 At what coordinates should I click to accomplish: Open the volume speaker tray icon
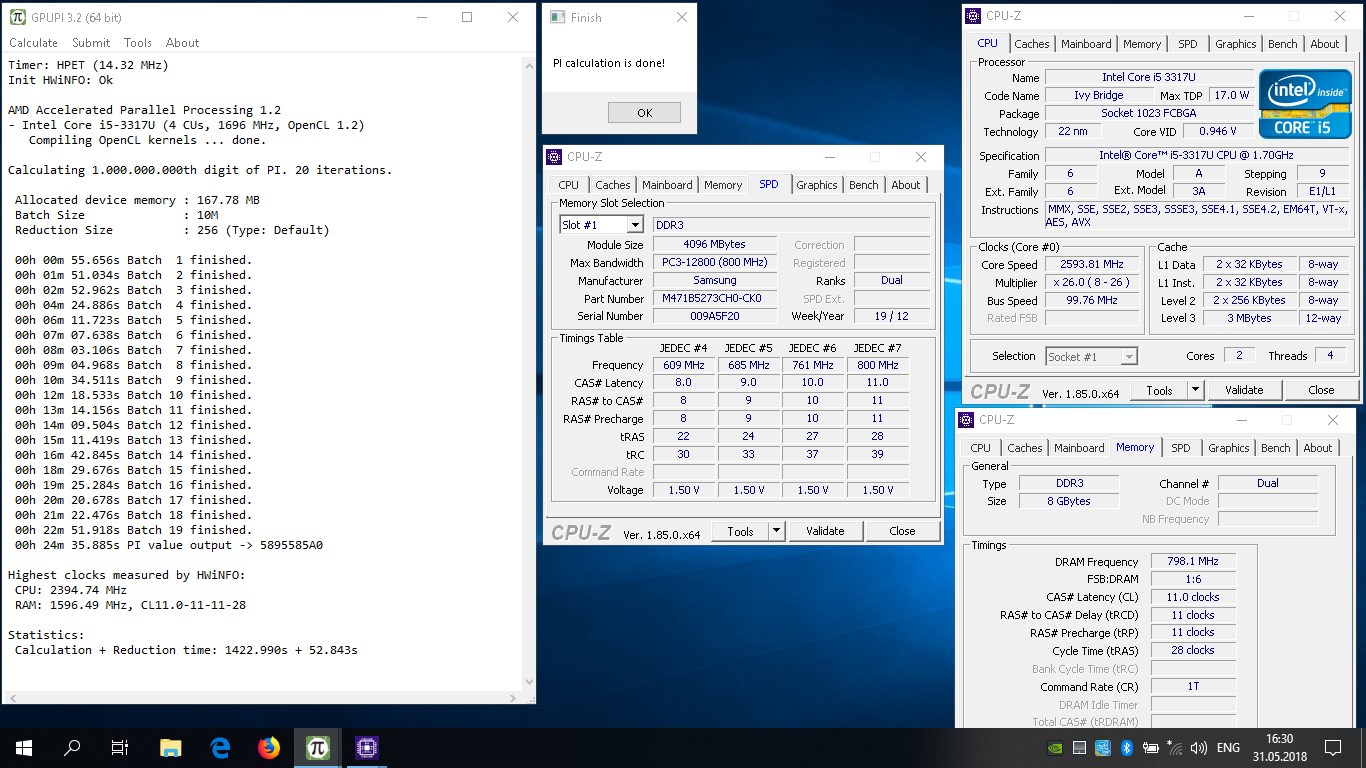[x=1199, y=747]
